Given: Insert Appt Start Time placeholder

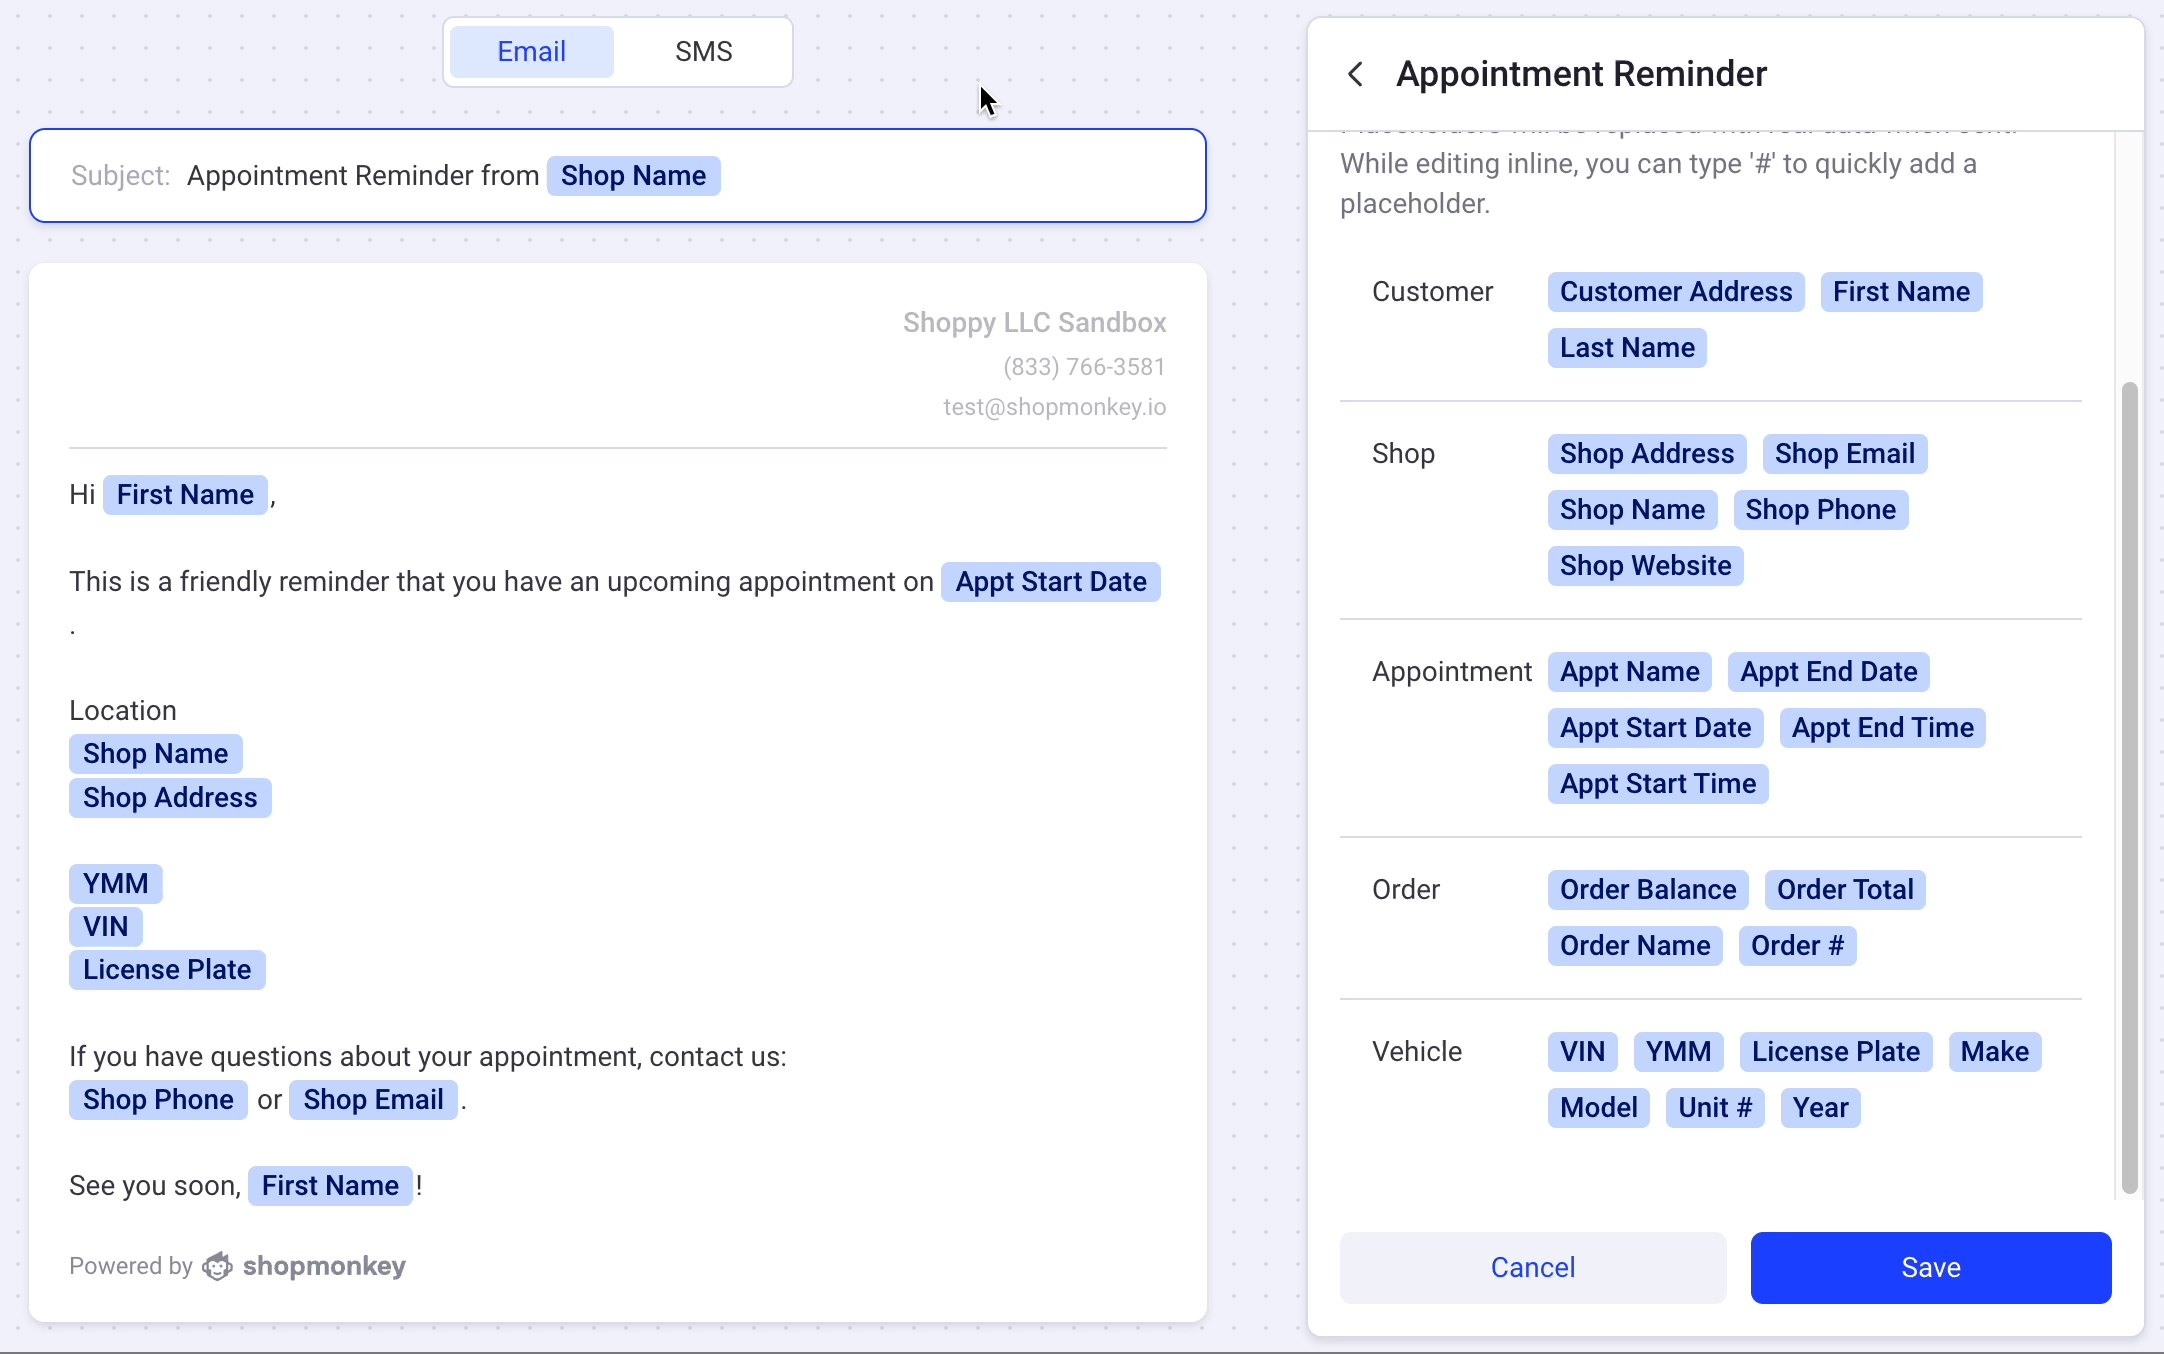Looking at the screenshot, I should 1658,784.
